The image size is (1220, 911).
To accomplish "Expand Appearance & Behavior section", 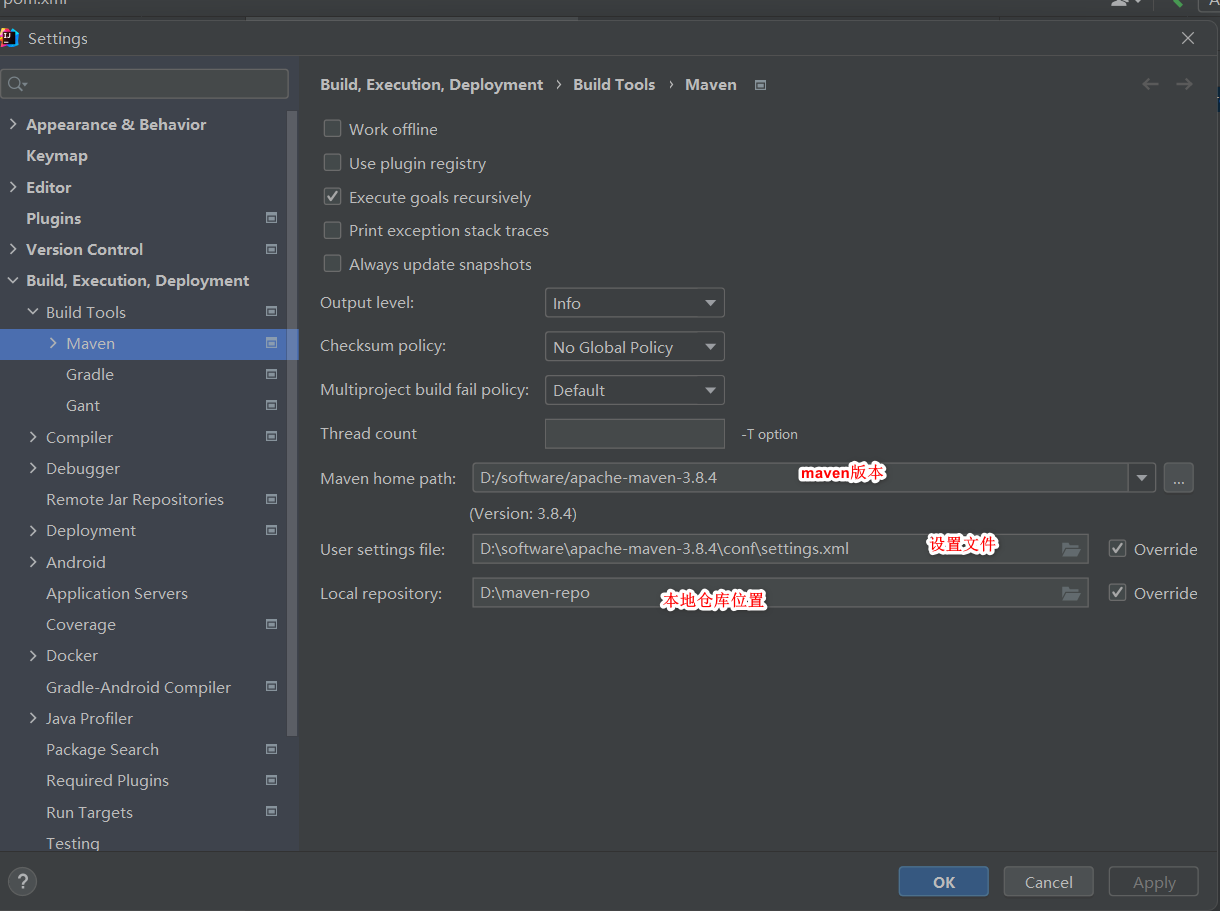I will tap(13, 124).
